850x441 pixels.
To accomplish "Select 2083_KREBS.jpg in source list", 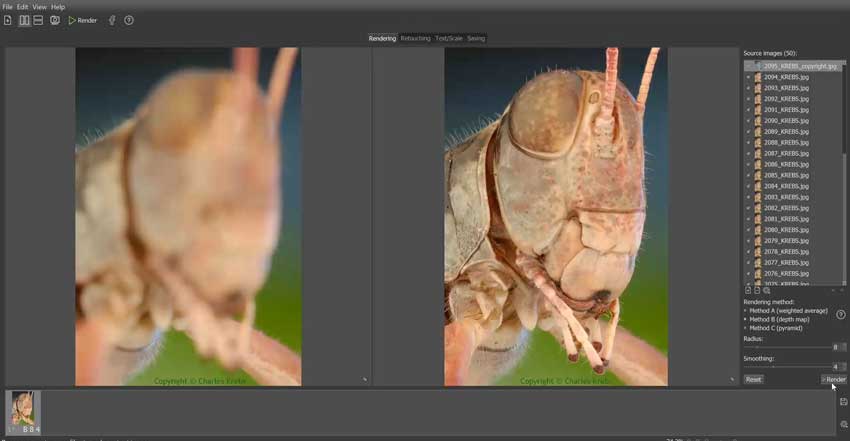I will click(786, 197).
